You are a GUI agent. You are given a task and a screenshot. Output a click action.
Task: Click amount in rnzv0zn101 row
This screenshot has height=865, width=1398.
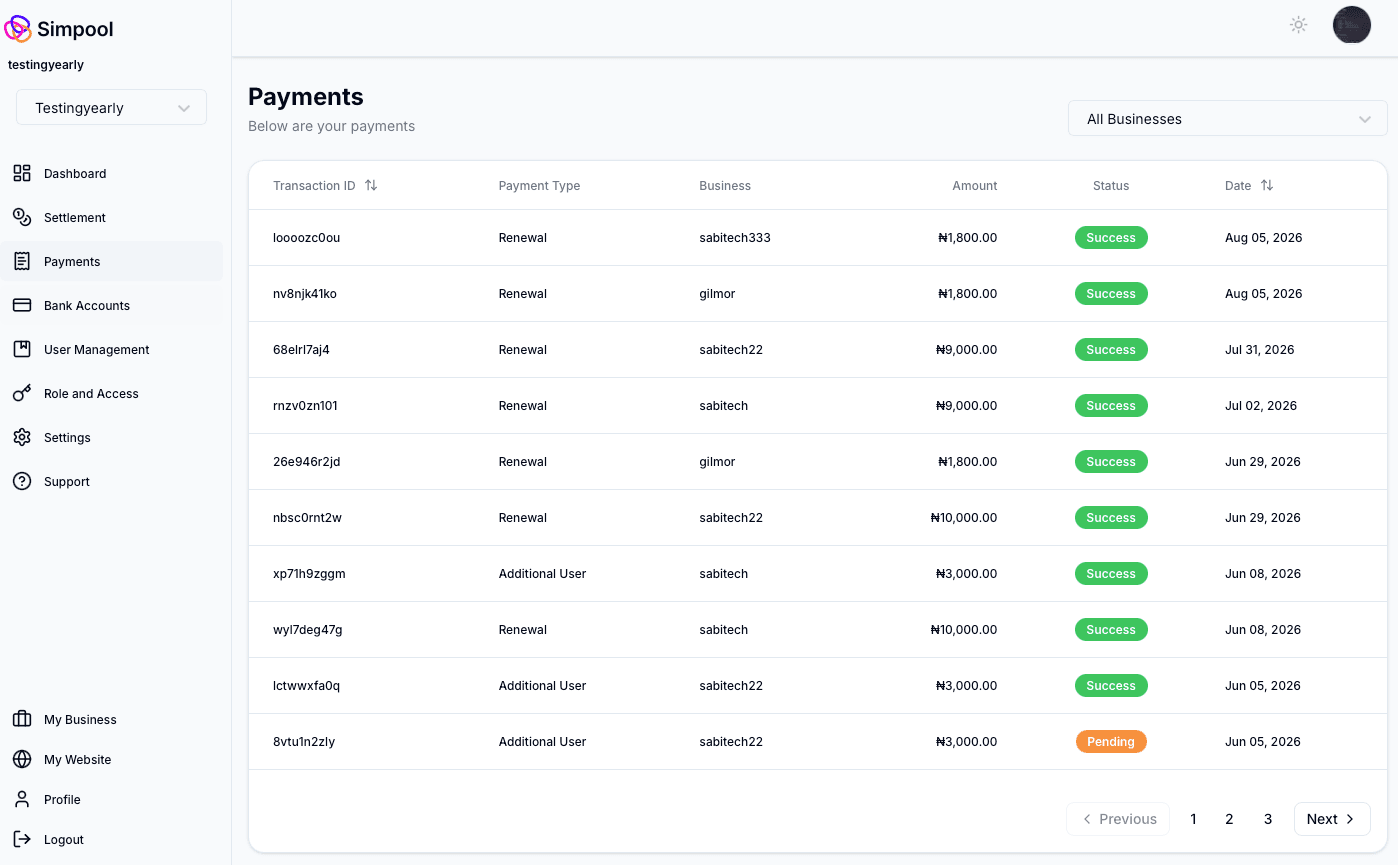click(x=966, y=405)
